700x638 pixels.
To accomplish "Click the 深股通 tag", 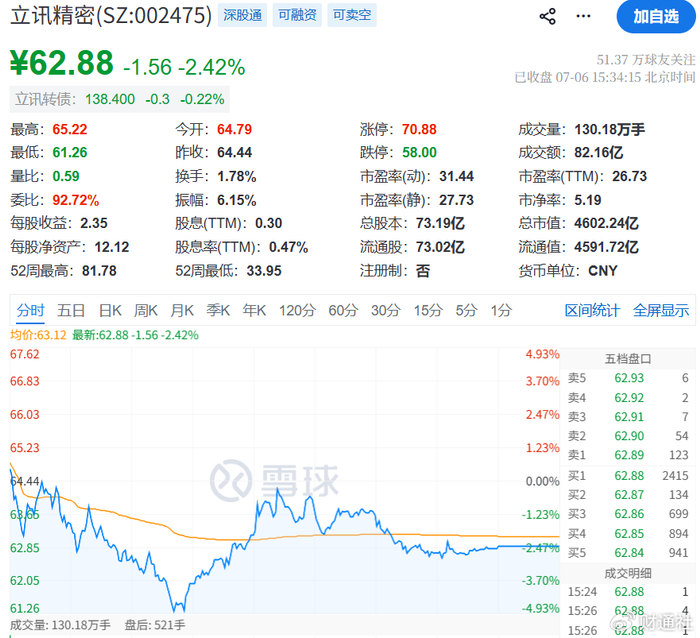I will point(242,15).
